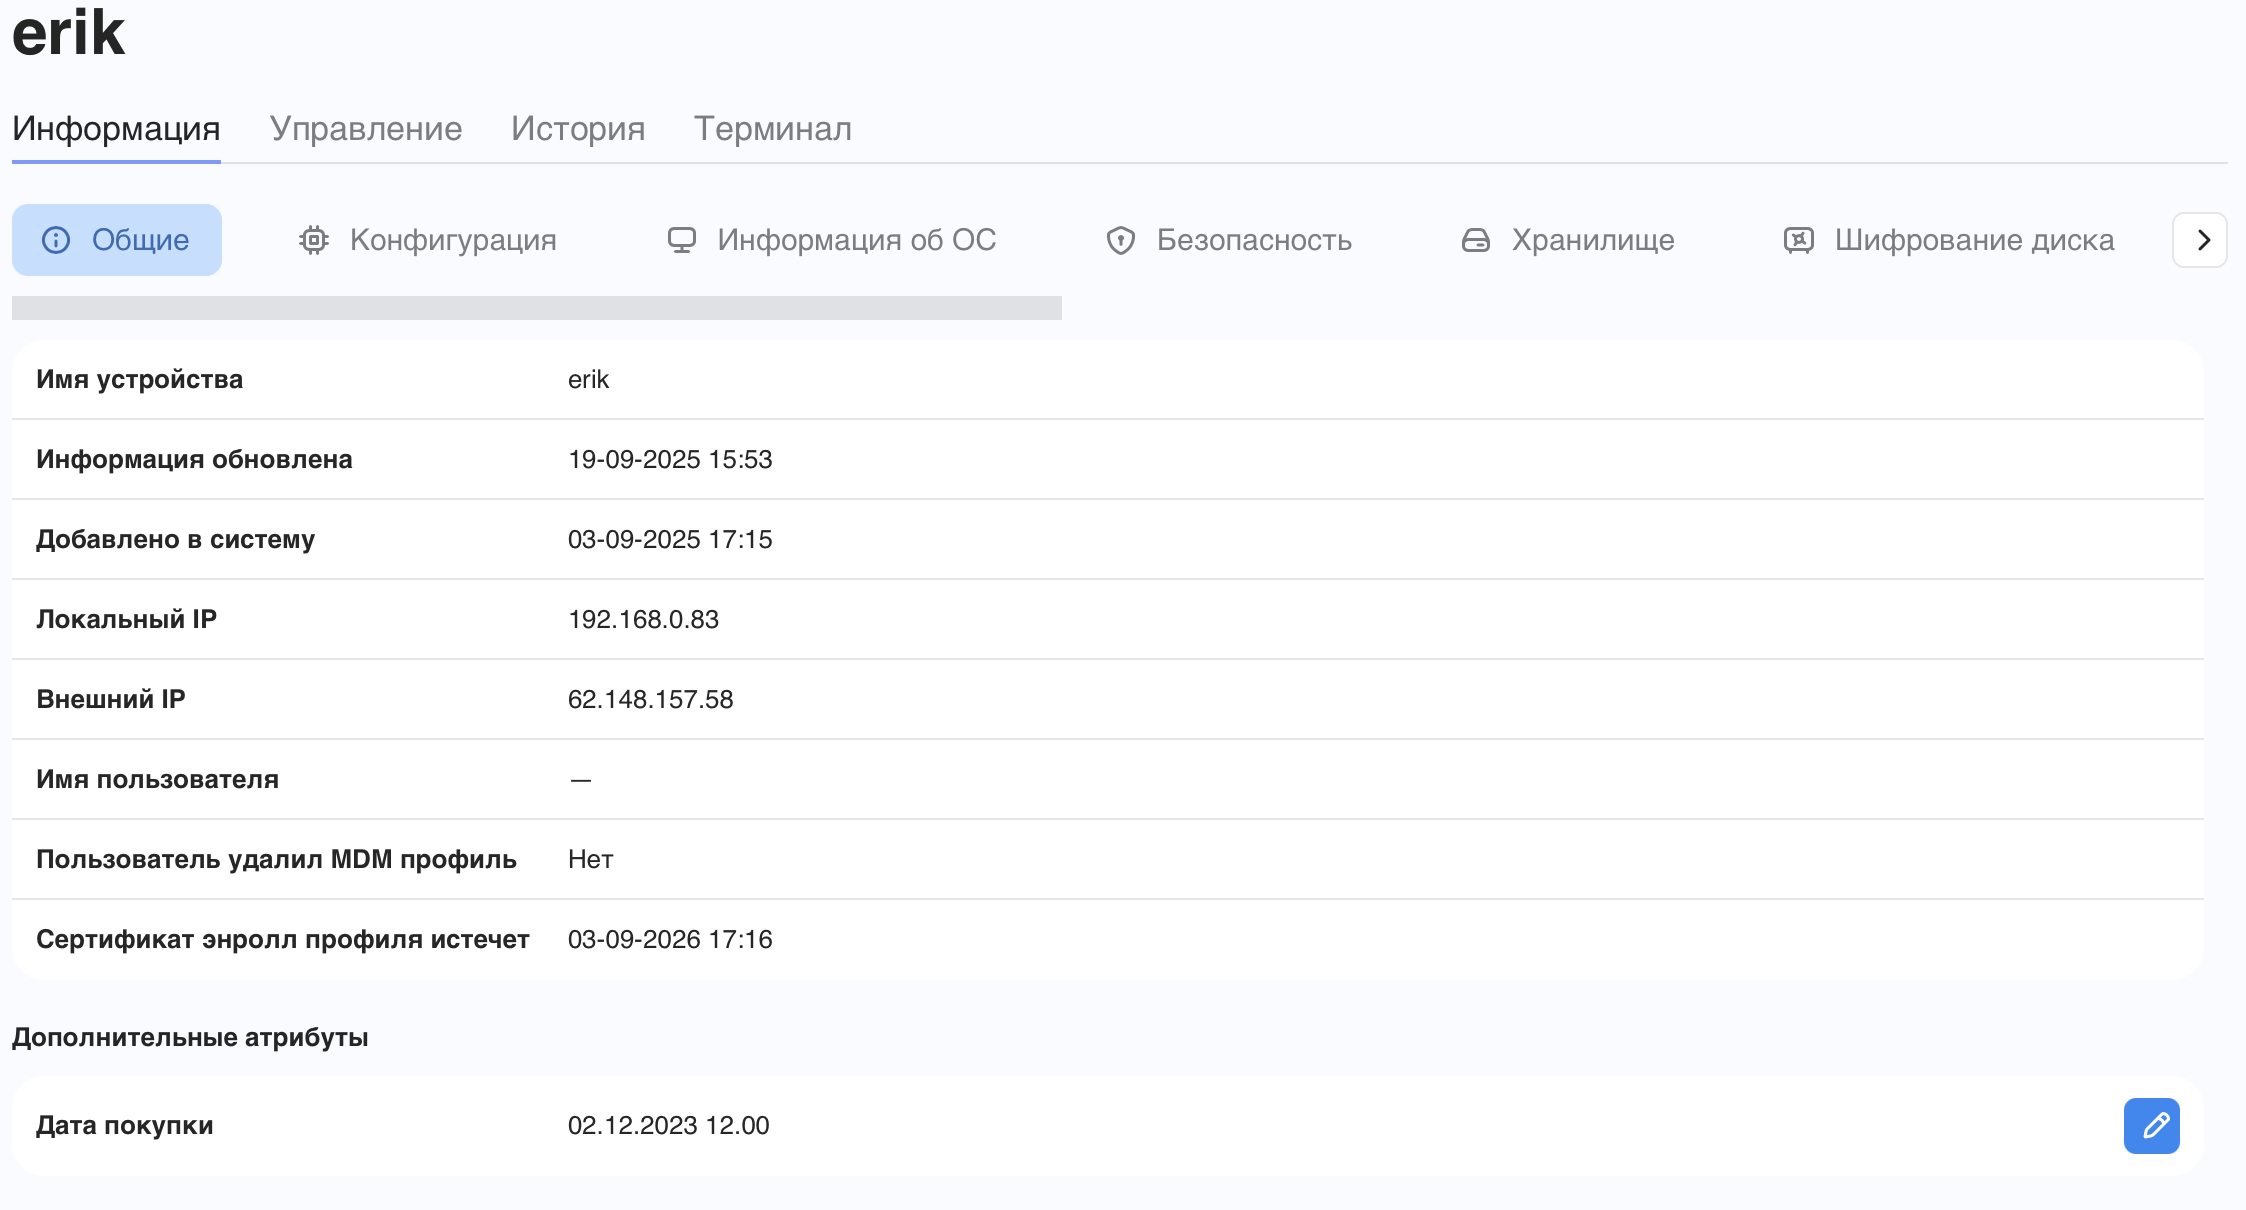Switch to the История tab

578,129
